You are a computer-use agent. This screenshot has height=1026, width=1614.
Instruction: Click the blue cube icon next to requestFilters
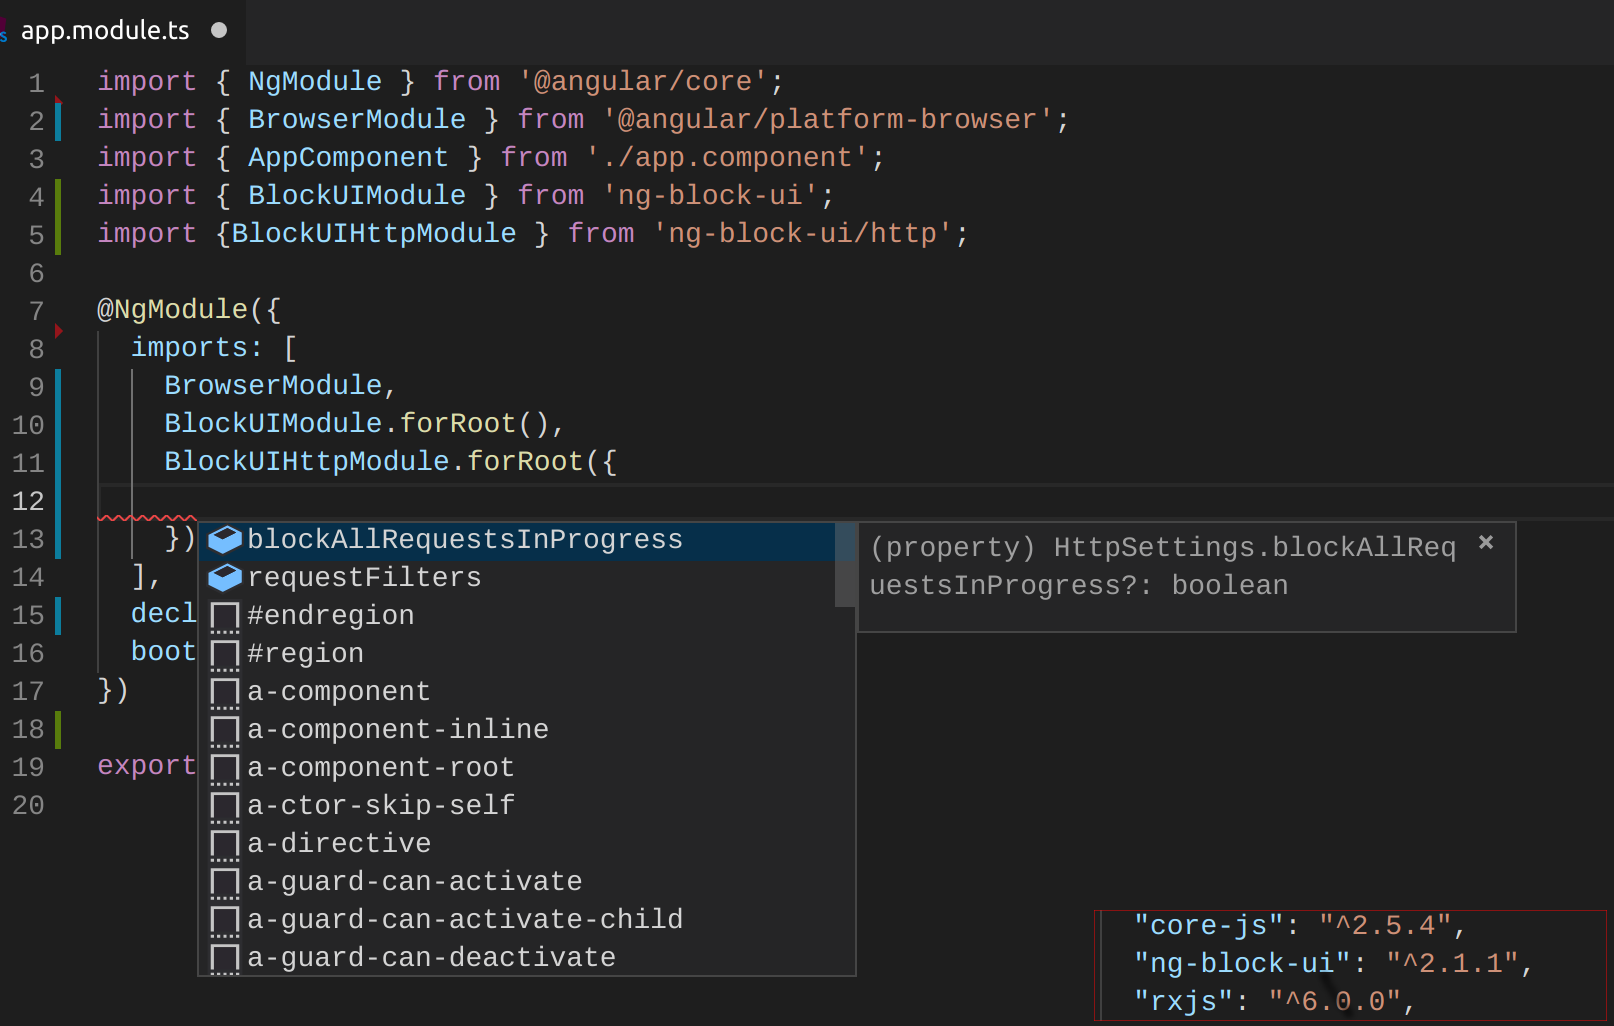click(224, 577)
